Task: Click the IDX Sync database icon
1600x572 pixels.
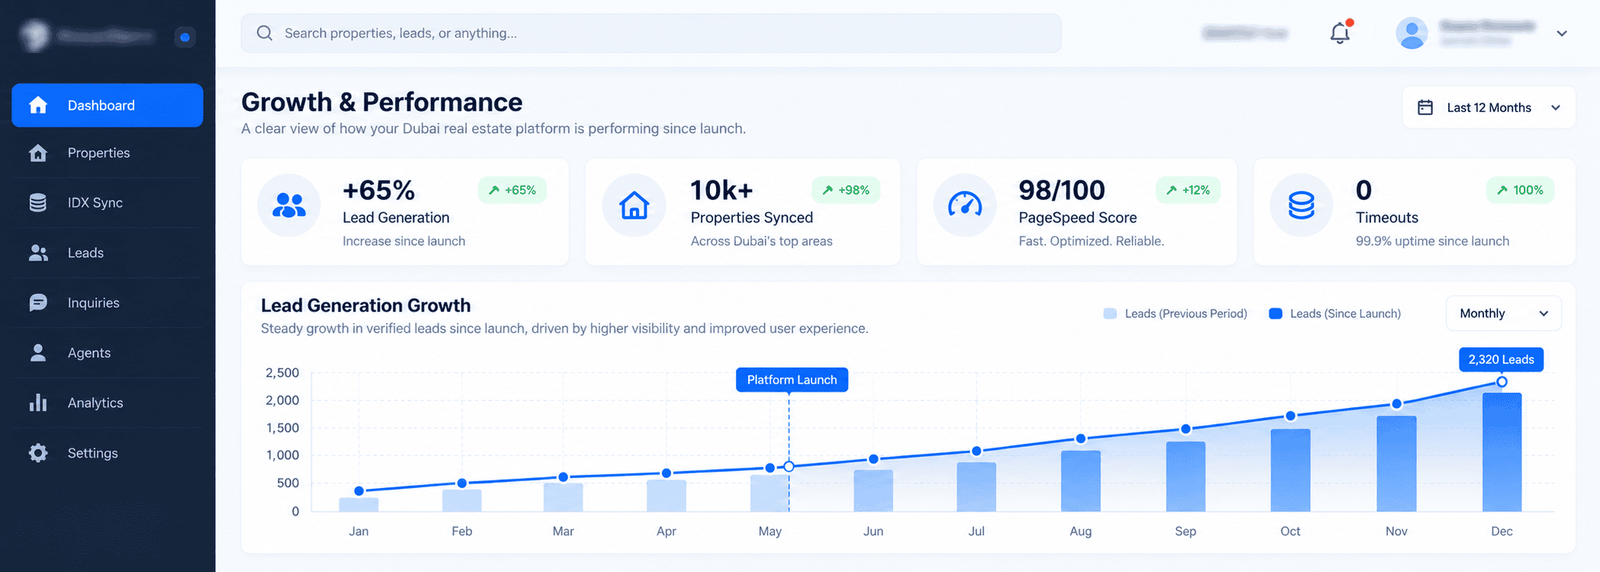Action: click(x=38, y=203)
